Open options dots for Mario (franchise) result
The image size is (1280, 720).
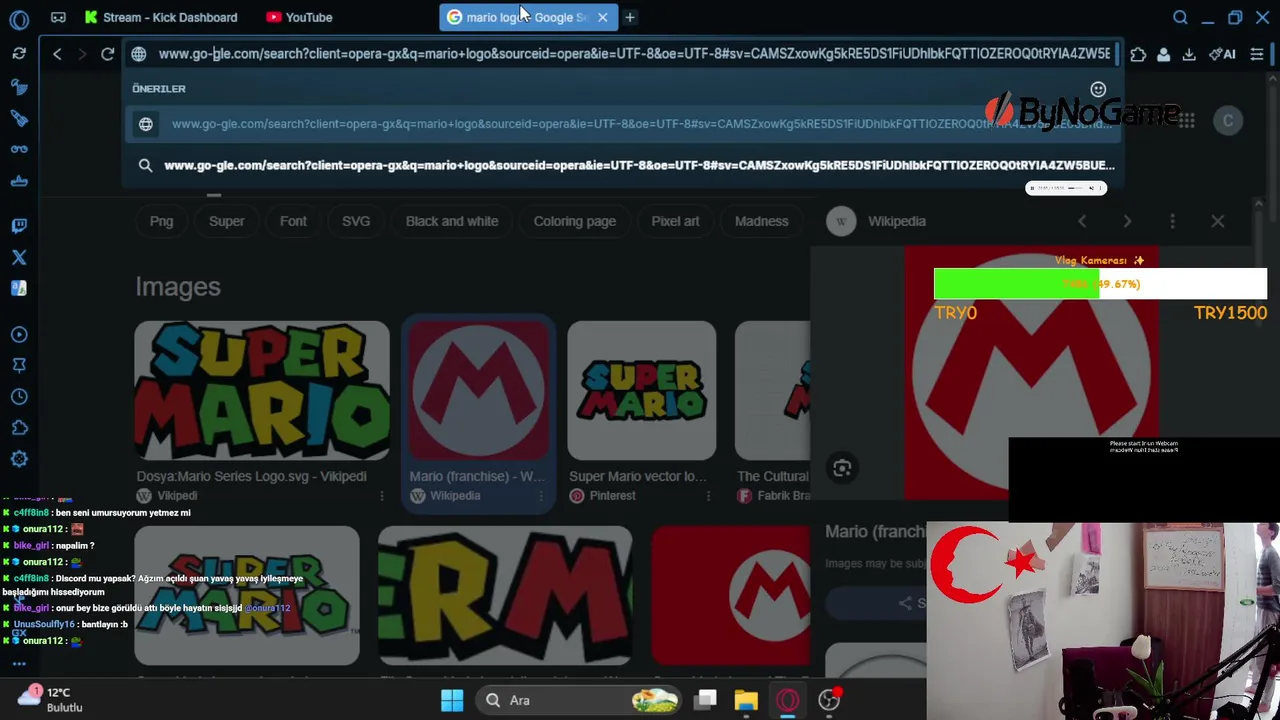[541, 496]
